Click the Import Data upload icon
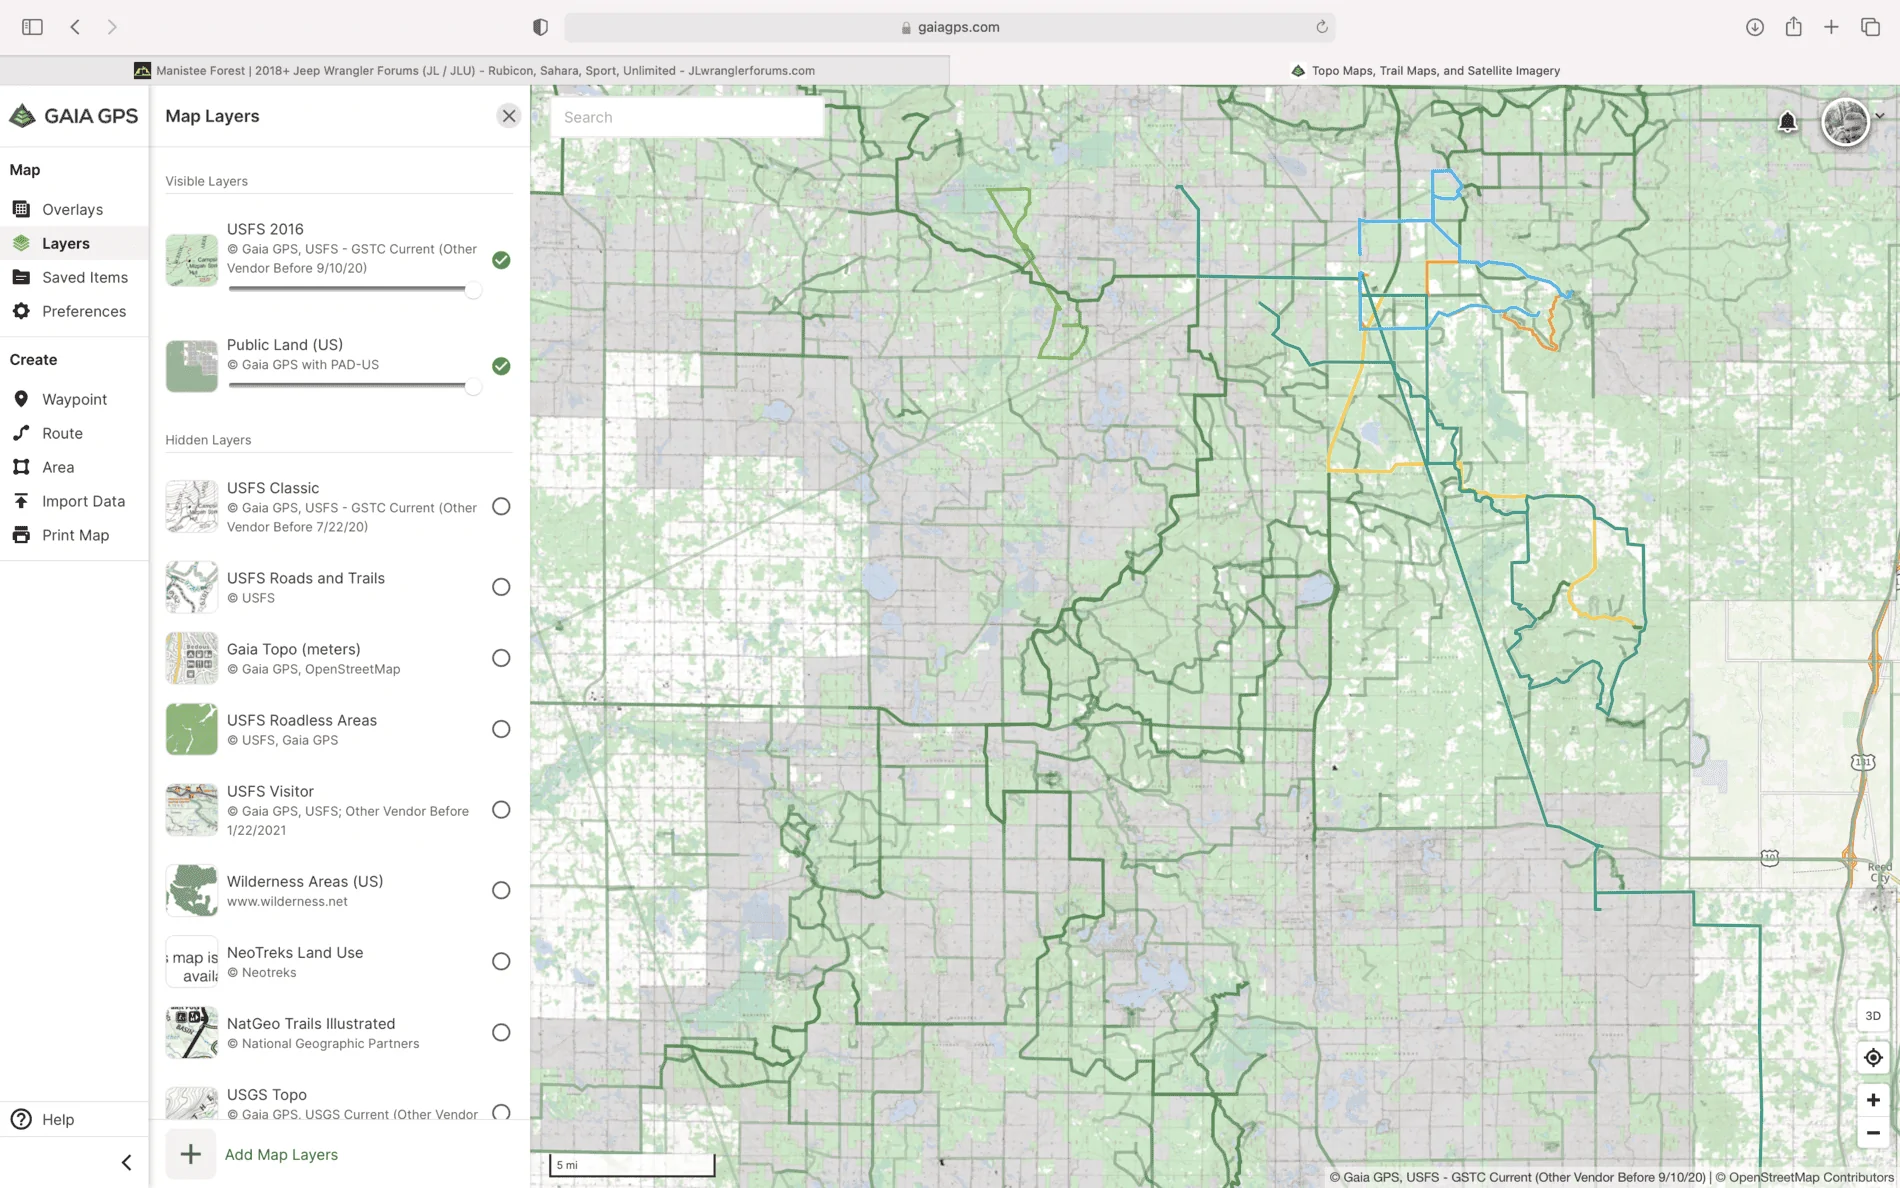The width and height of the screenshot is (1900, 1188). (21, 501)
